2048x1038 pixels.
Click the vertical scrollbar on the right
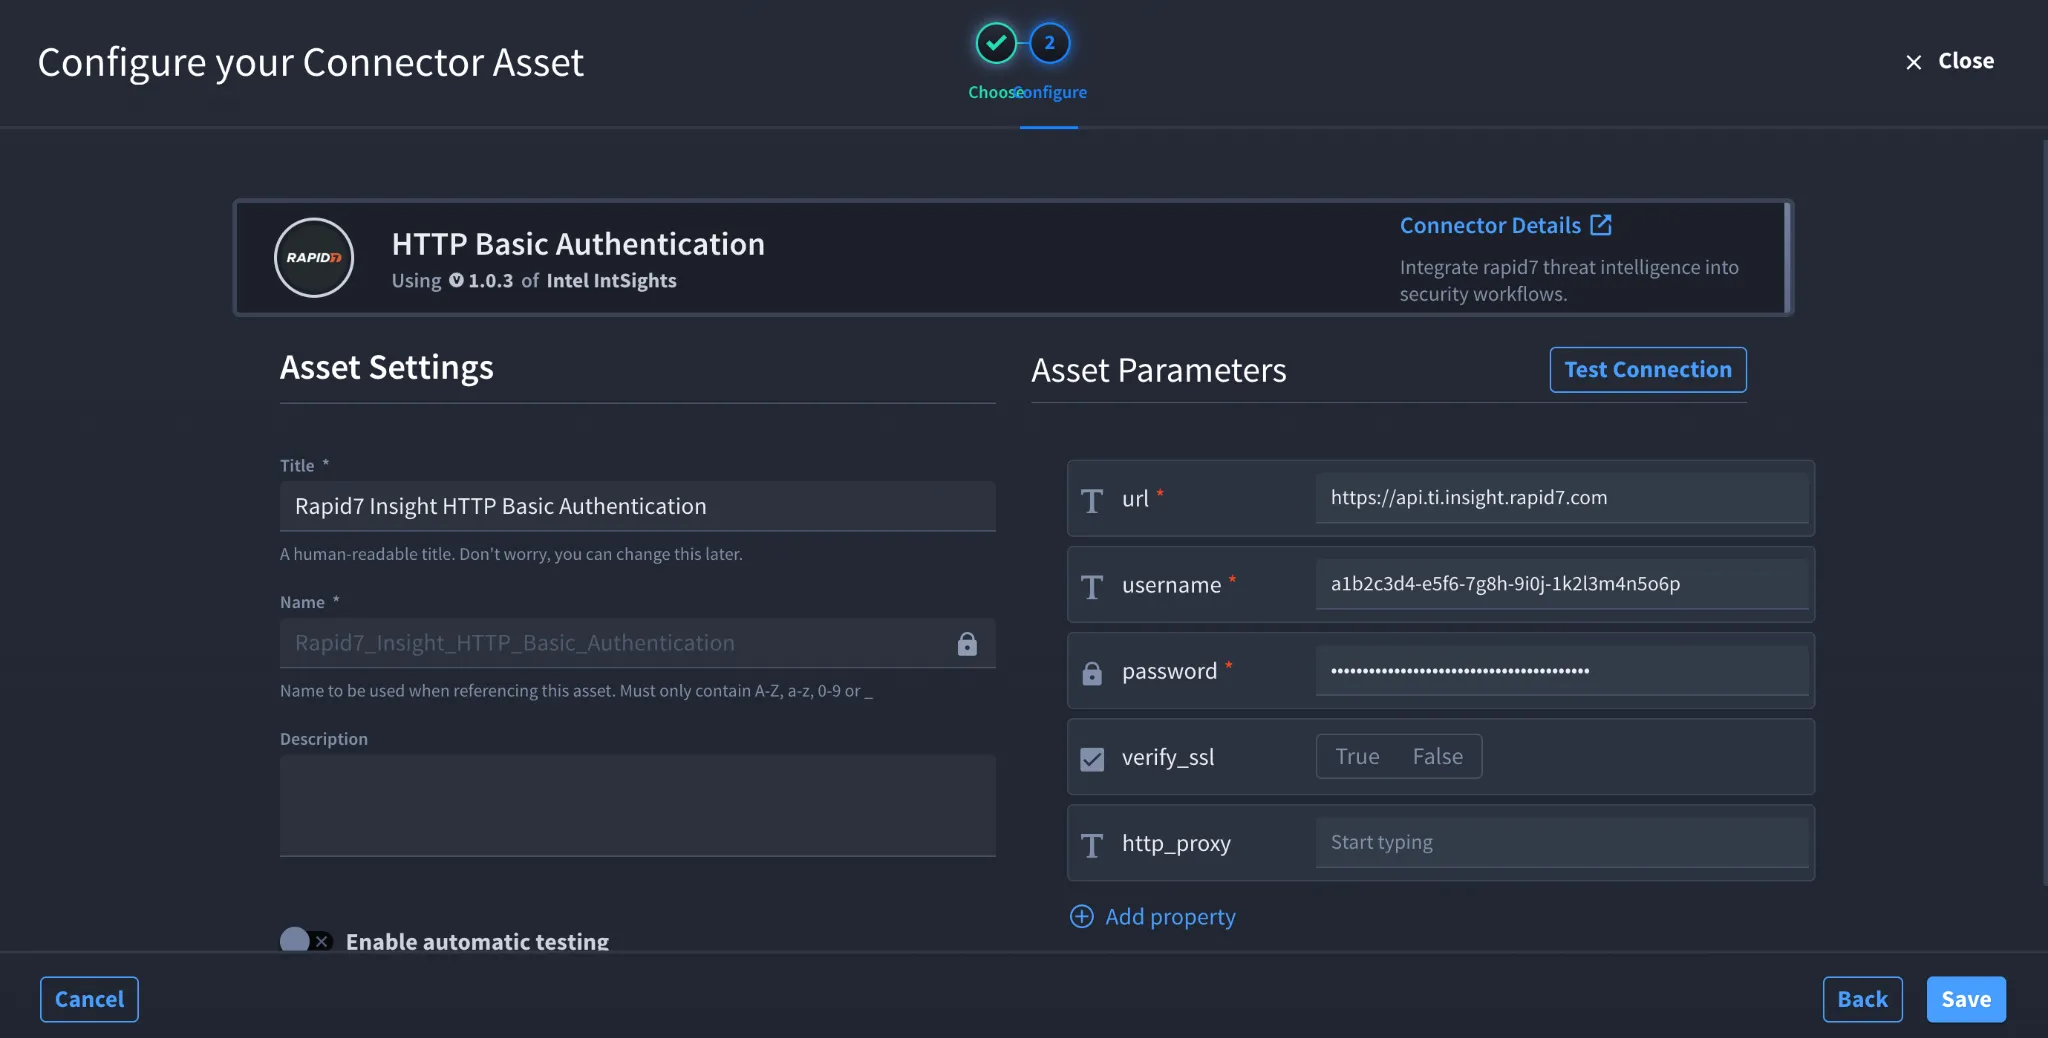point(2043,510)
